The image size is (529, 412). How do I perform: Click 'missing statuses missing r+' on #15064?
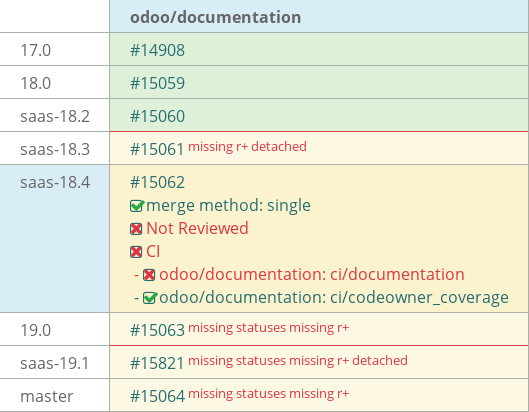(269, 394)
